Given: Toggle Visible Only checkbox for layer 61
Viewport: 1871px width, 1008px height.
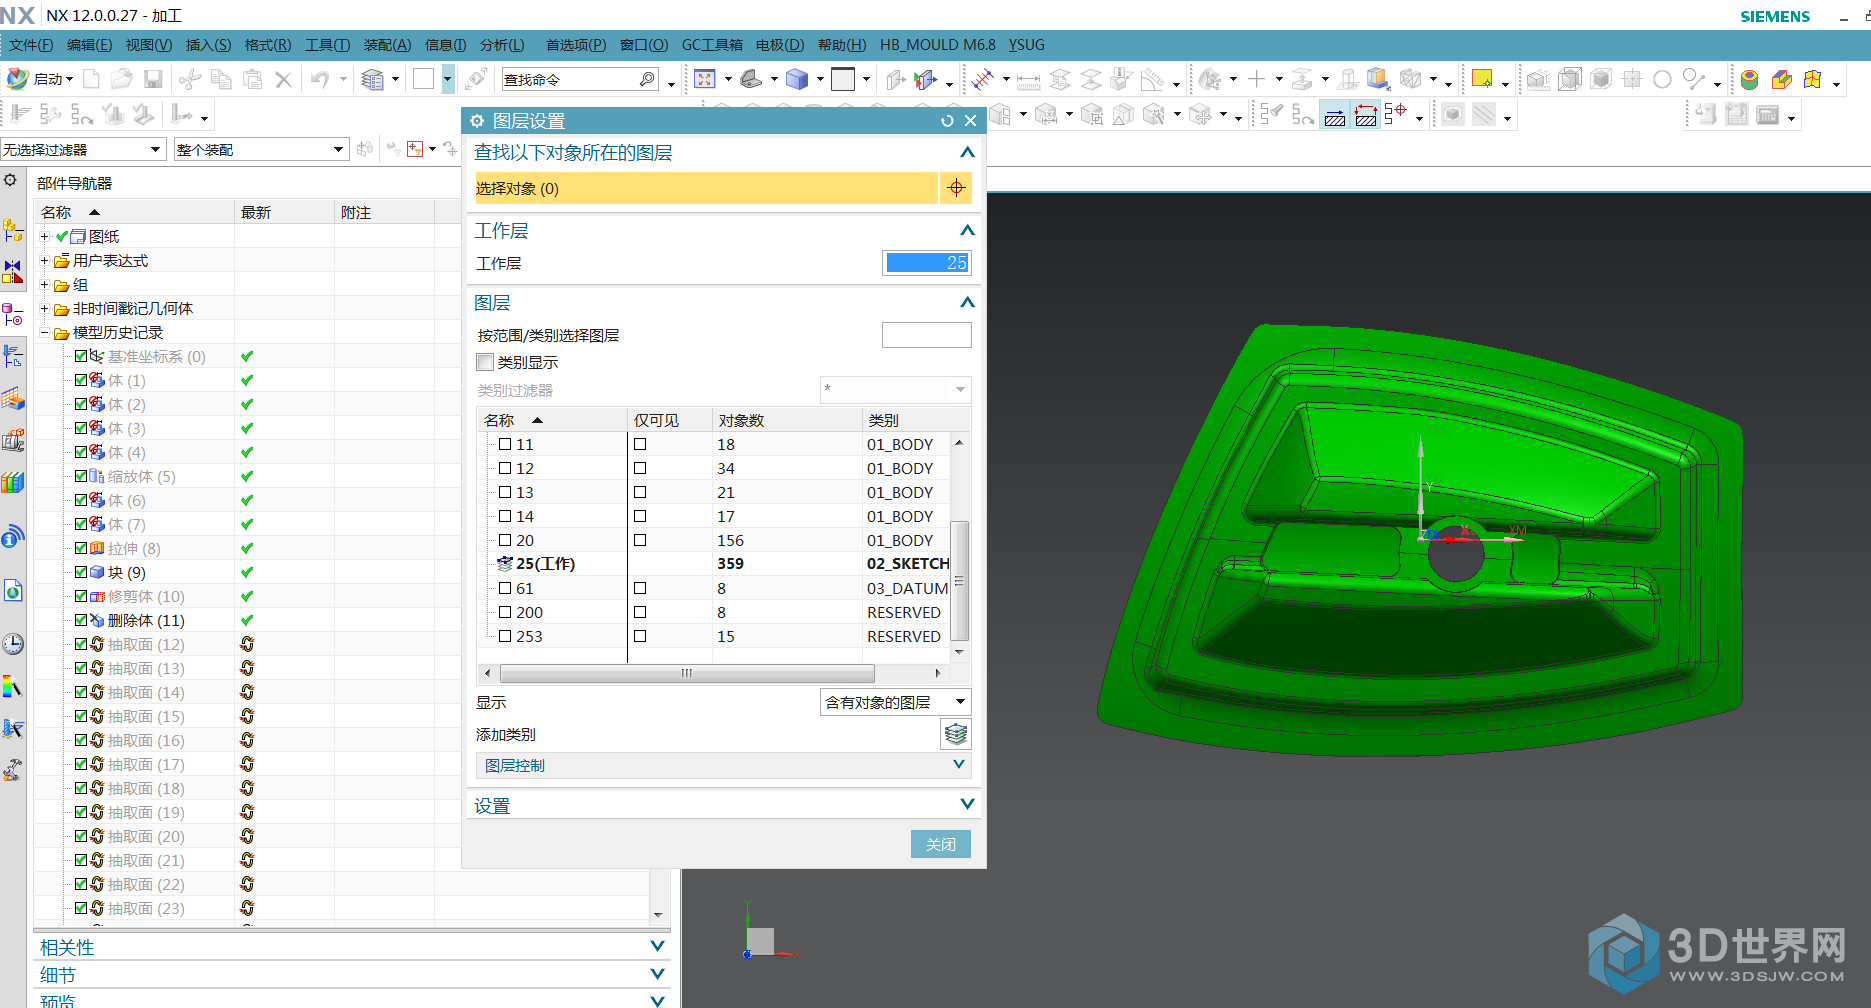Looking at the screenshot, I should pos(640,588).
